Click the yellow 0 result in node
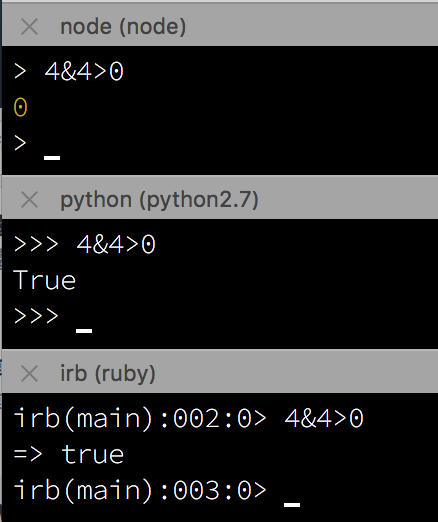Viewport: 438px width, 522px height. click(x=20, y=107)
